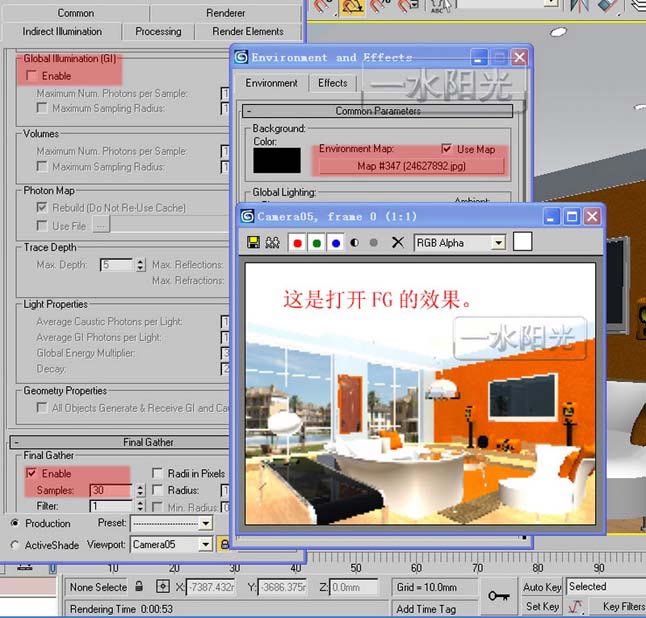Screen dimensions: 646x618
Task: Open the Viewport Camera05 dropdown
Action: (206, 545)
